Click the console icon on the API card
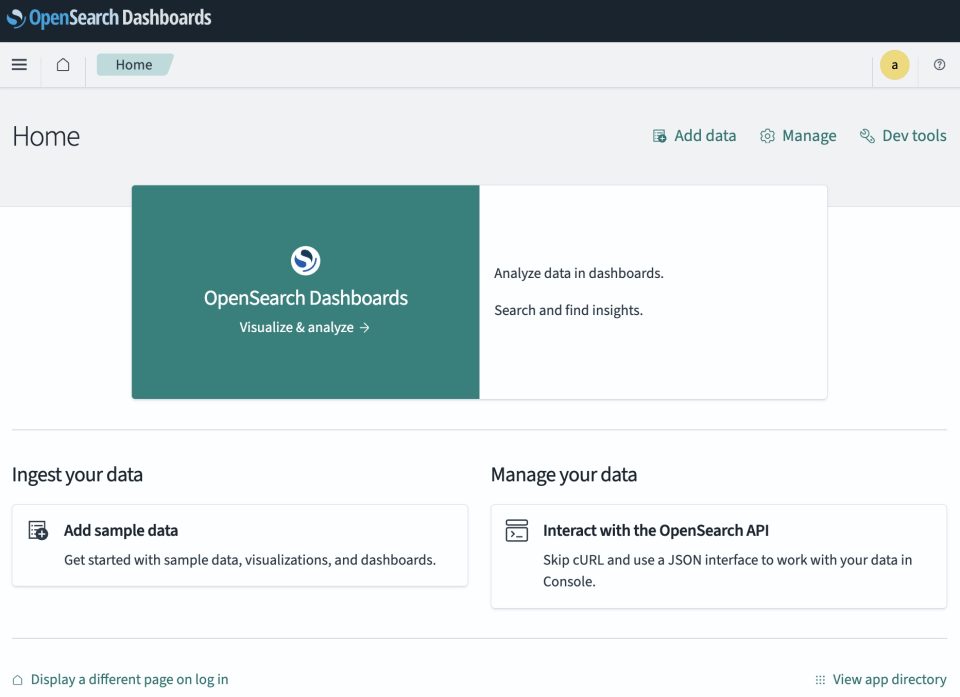Screen dimensions: 960x697 (516, 531)
